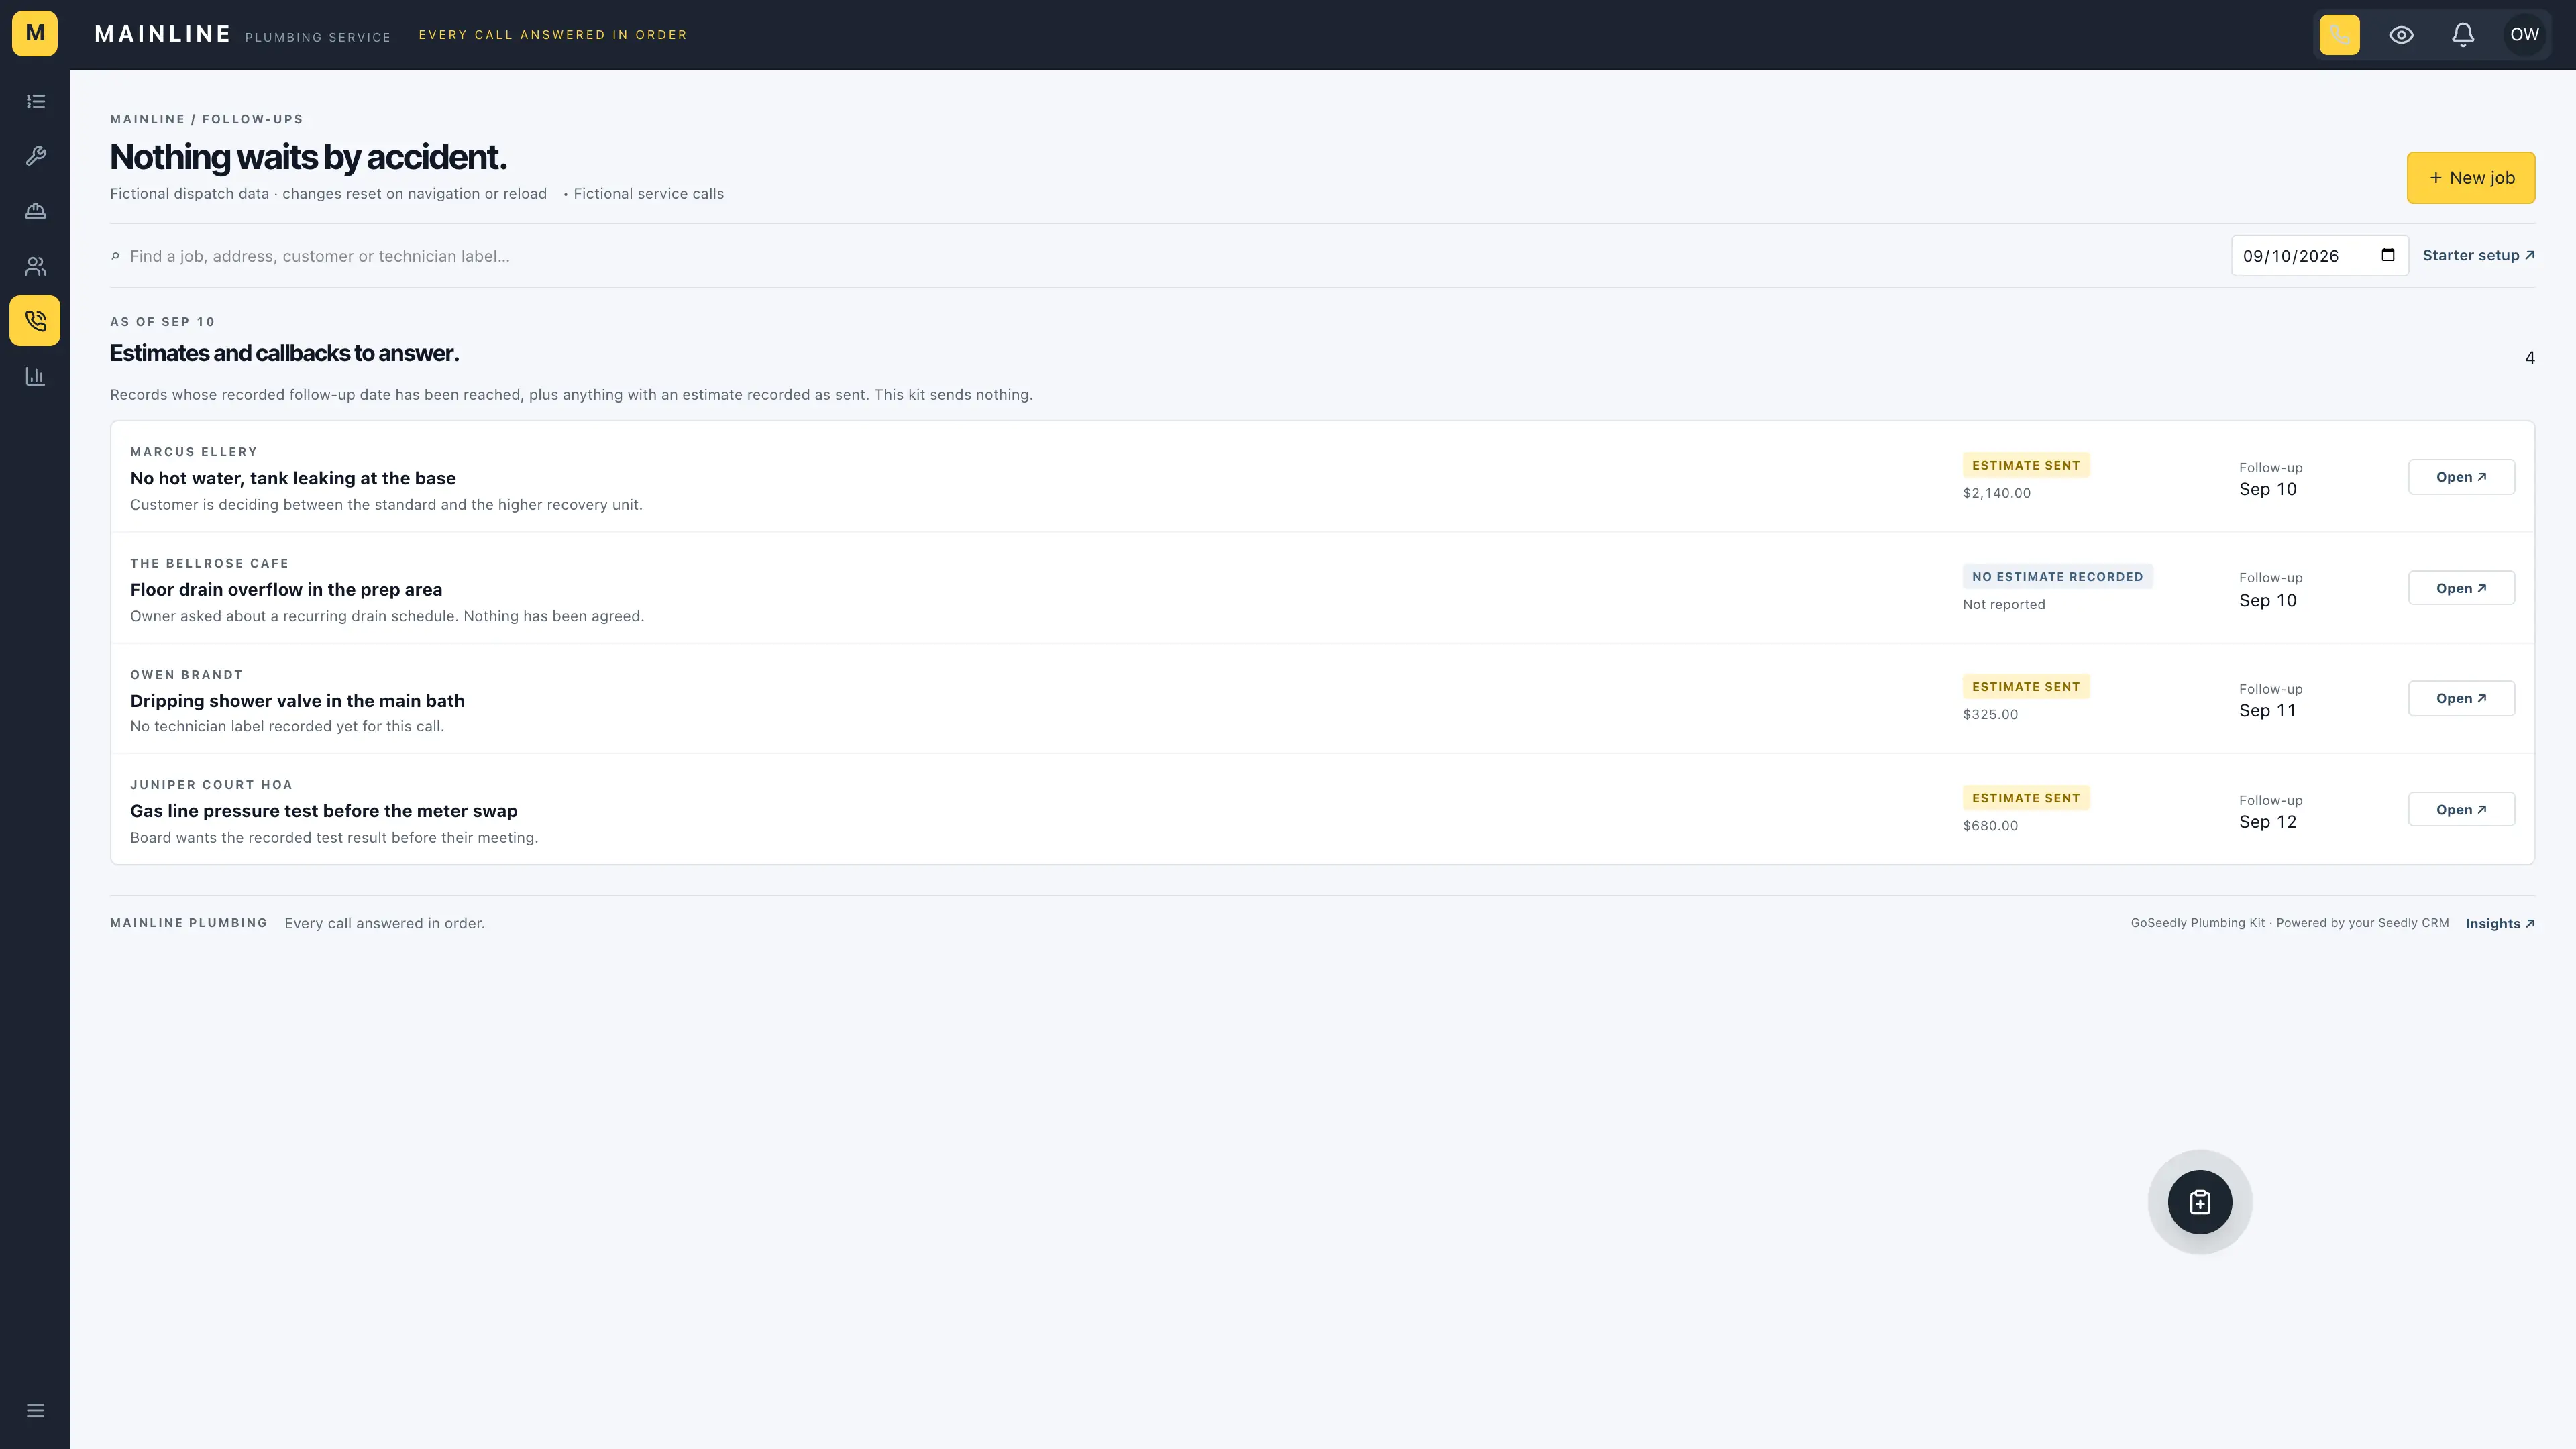Click the magnifier icon in the search bar
The height and width of the screenshot is (1449, 2576).
115,256
